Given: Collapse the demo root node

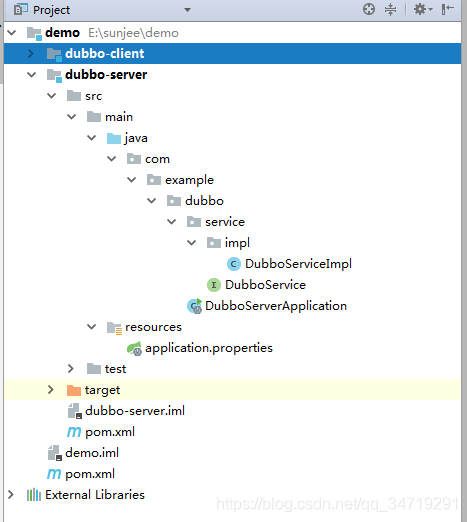Looking at the screenshot, I should (12, 33).
